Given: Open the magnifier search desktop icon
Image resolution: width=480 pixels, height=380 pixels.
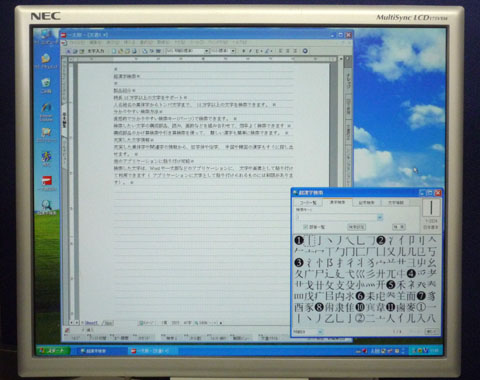Looking at the screenshot, I should pyautogui.click(x=47, y=207).
